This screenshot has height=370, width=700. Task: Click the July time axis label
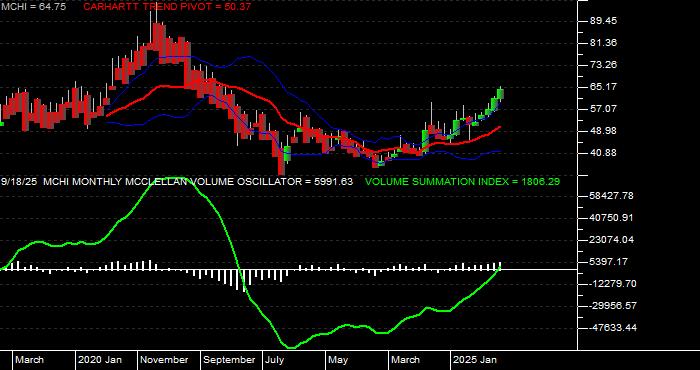click(x=274, y=360)
